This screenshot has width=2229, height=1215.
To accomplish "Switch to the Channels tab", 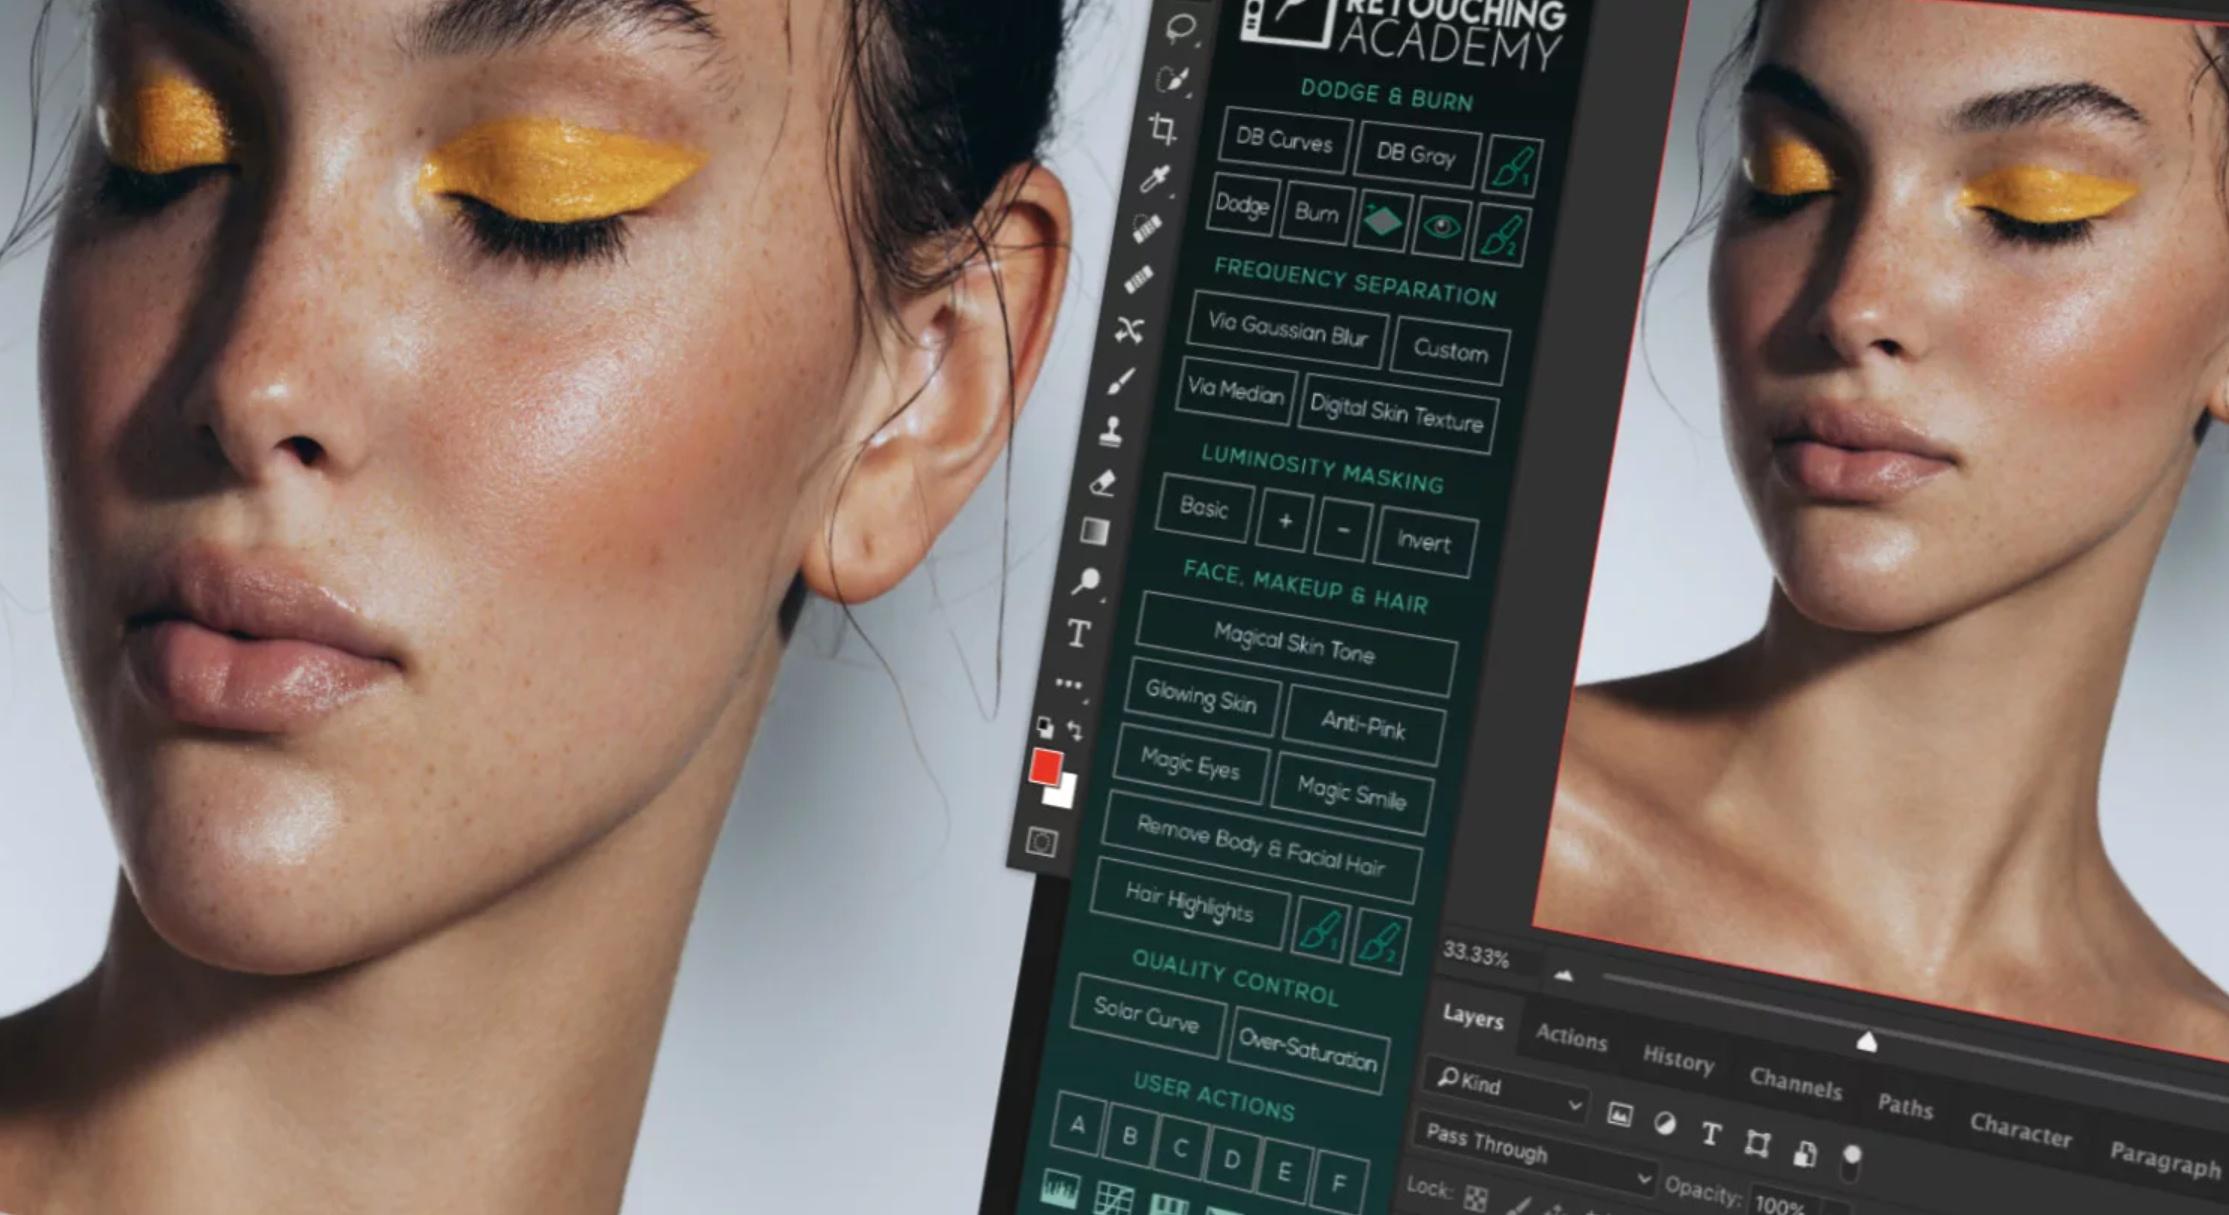I will [1794, 1084].
